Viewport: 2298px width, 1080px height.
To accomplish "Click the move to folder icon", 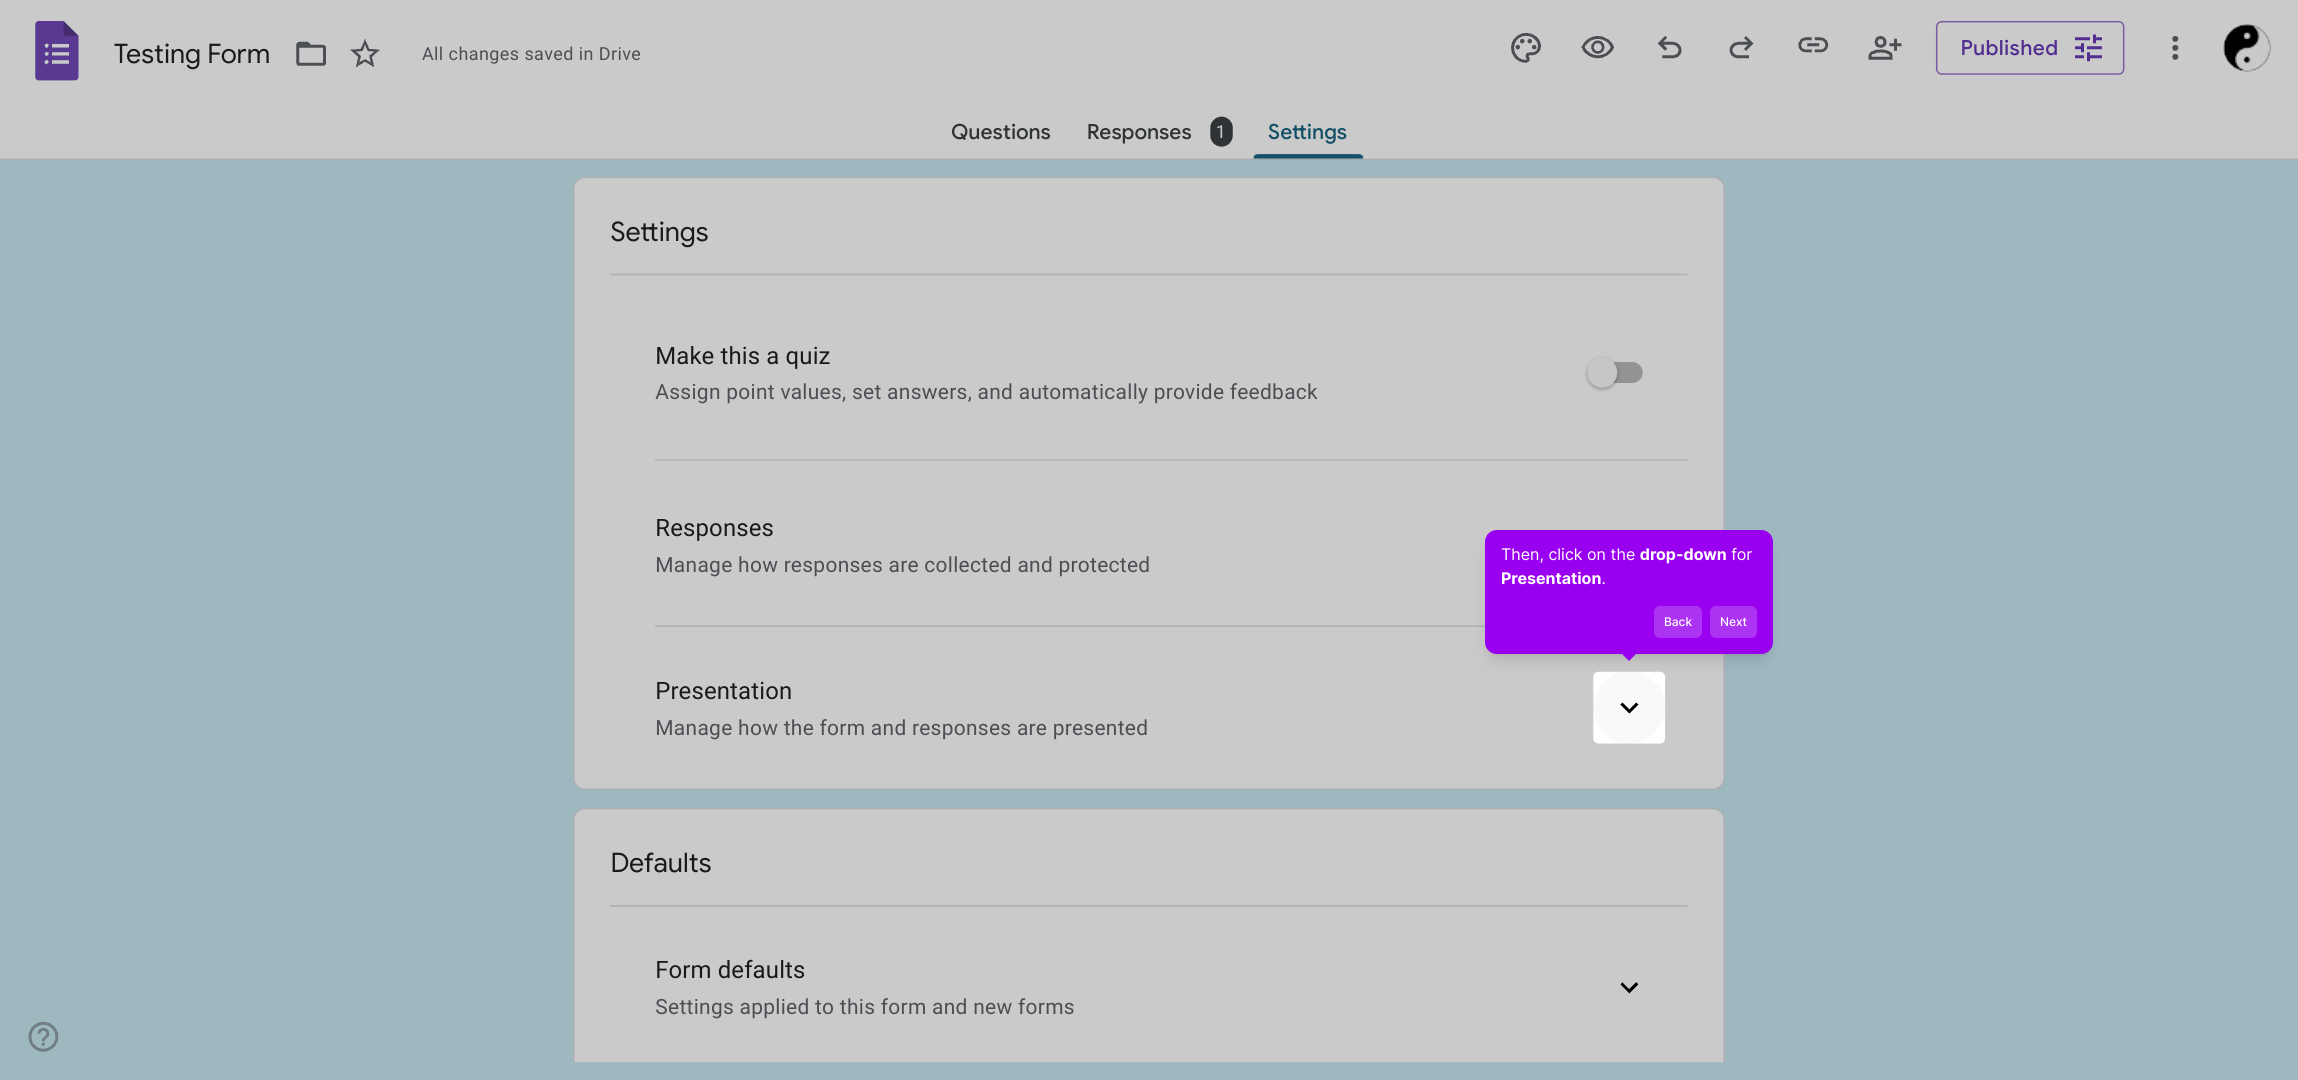I will click(311, 54).
